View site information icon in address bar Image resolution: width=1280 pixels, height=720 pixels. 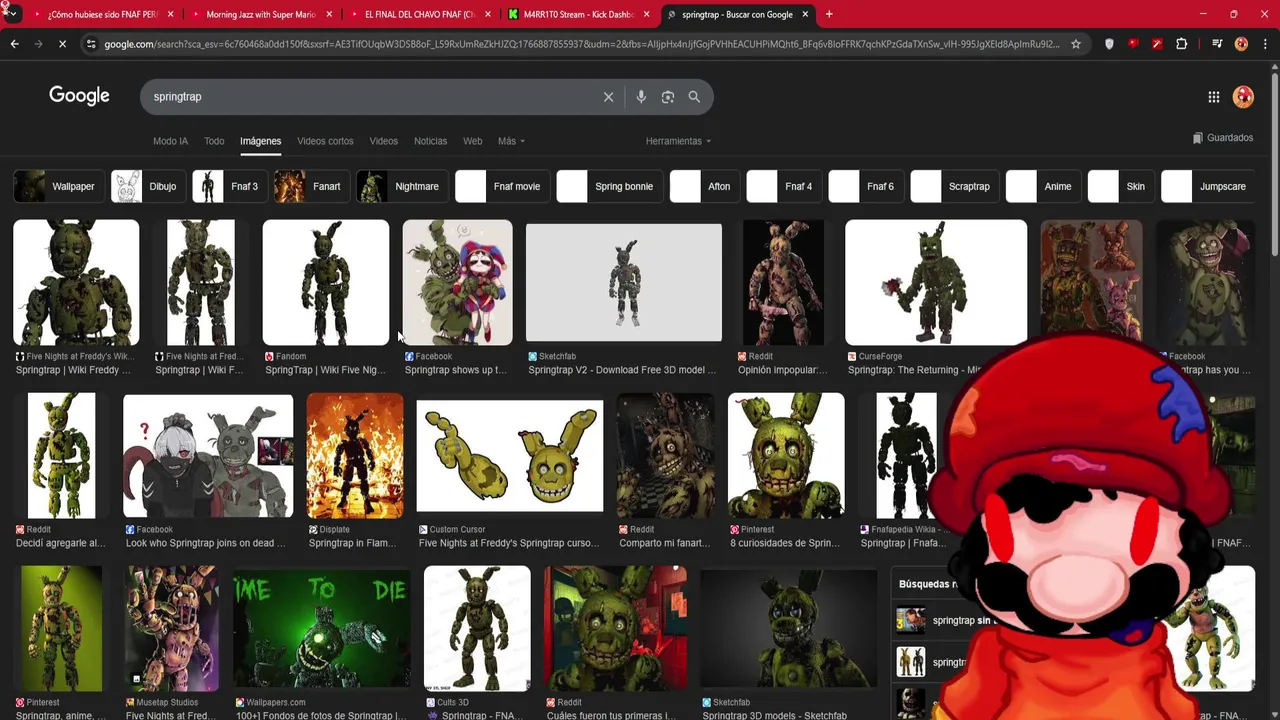click(92, 44)
